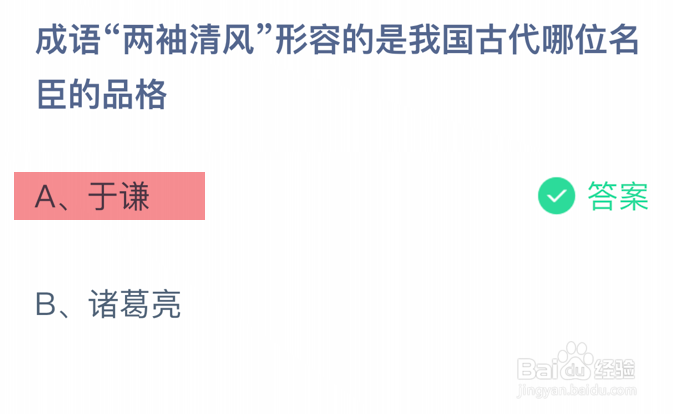The height and width of the screenshot is (414, 674).
Task: Click the pink highlight behind option A
Action: coord(110,196)
